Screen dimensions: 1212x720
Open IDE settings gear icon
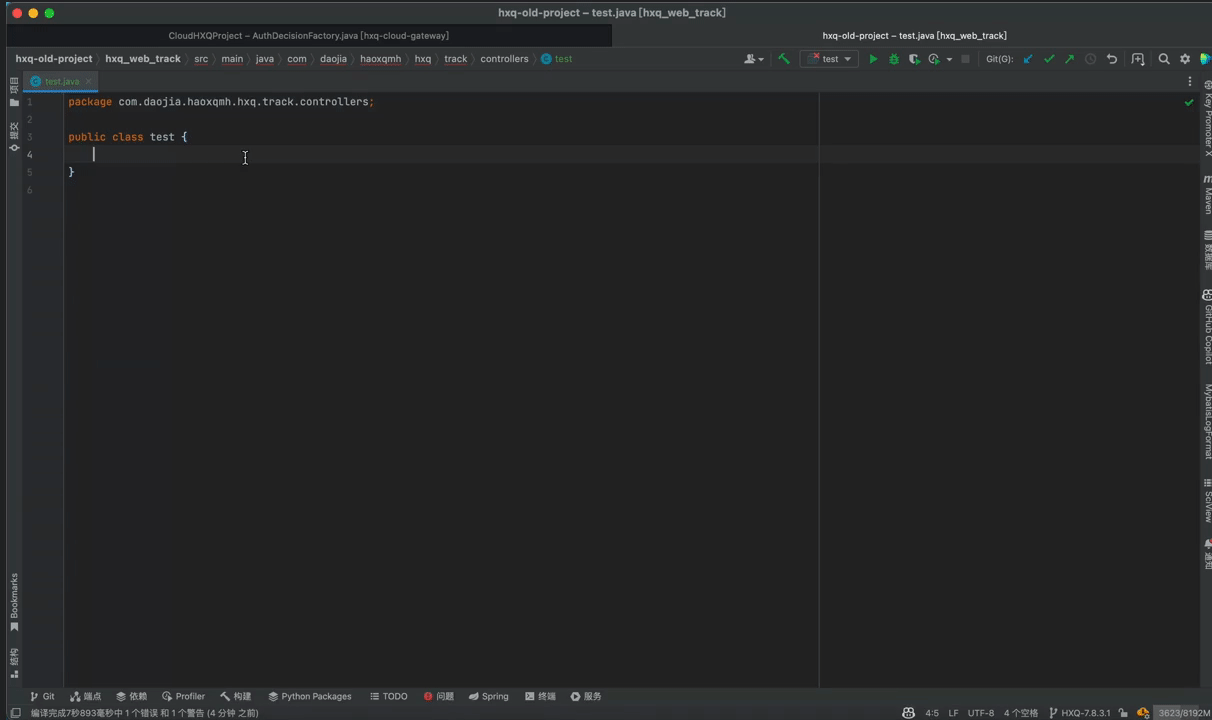point(1185,59)
